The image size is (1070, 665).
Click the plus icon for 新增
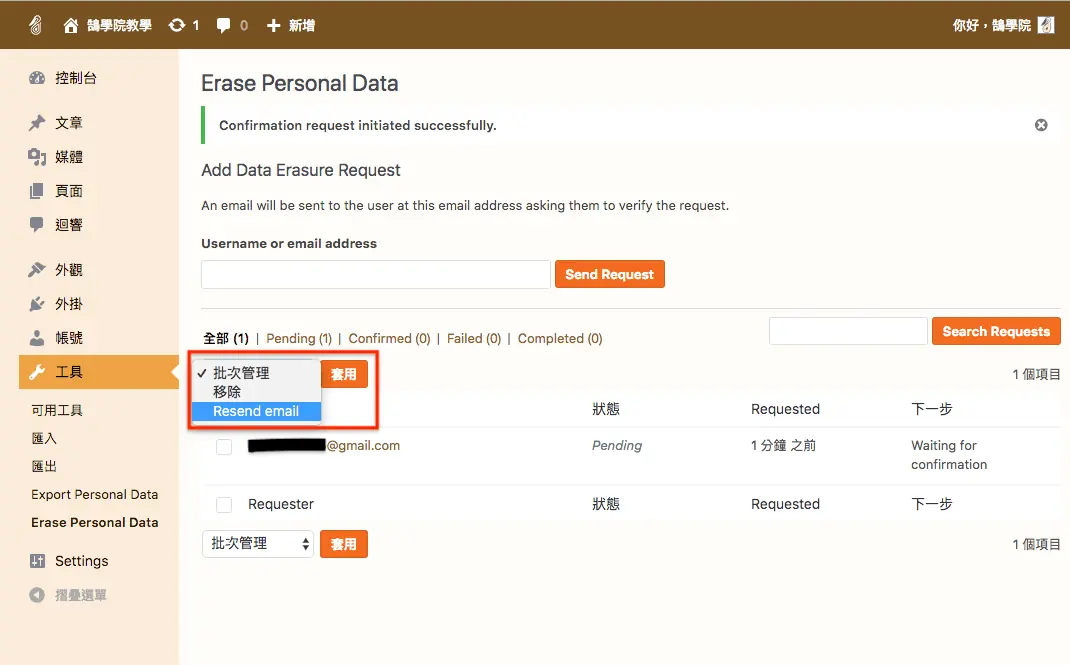273,26
